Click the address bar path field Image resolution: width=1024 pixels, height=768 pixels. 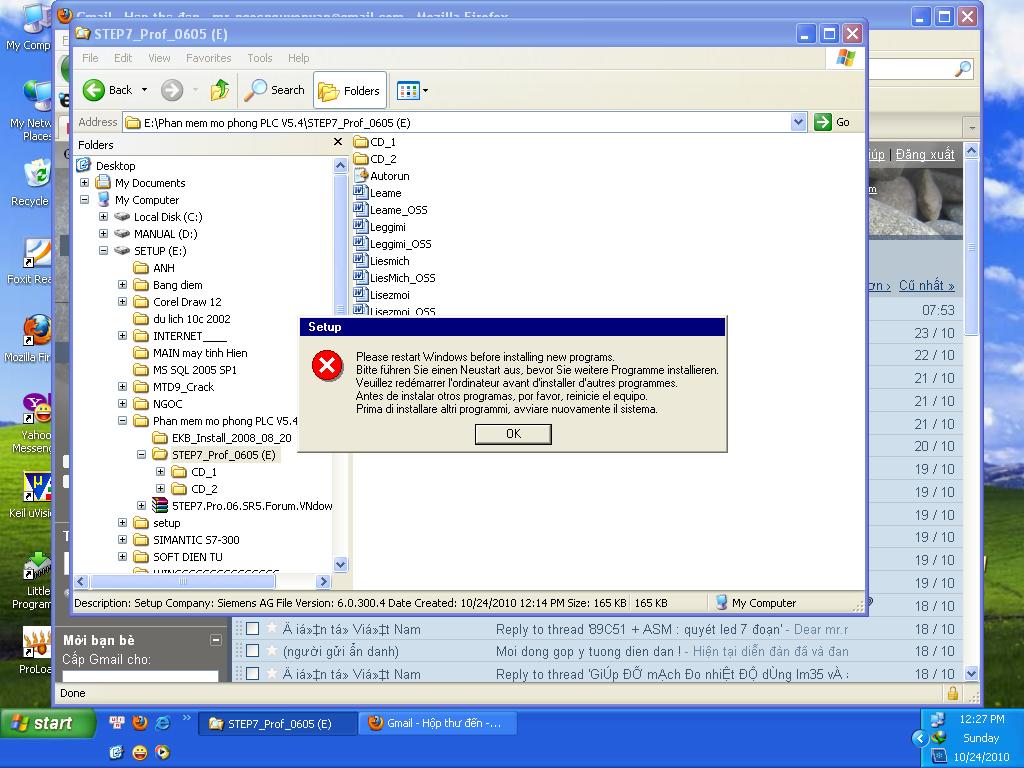coord(456,122)
